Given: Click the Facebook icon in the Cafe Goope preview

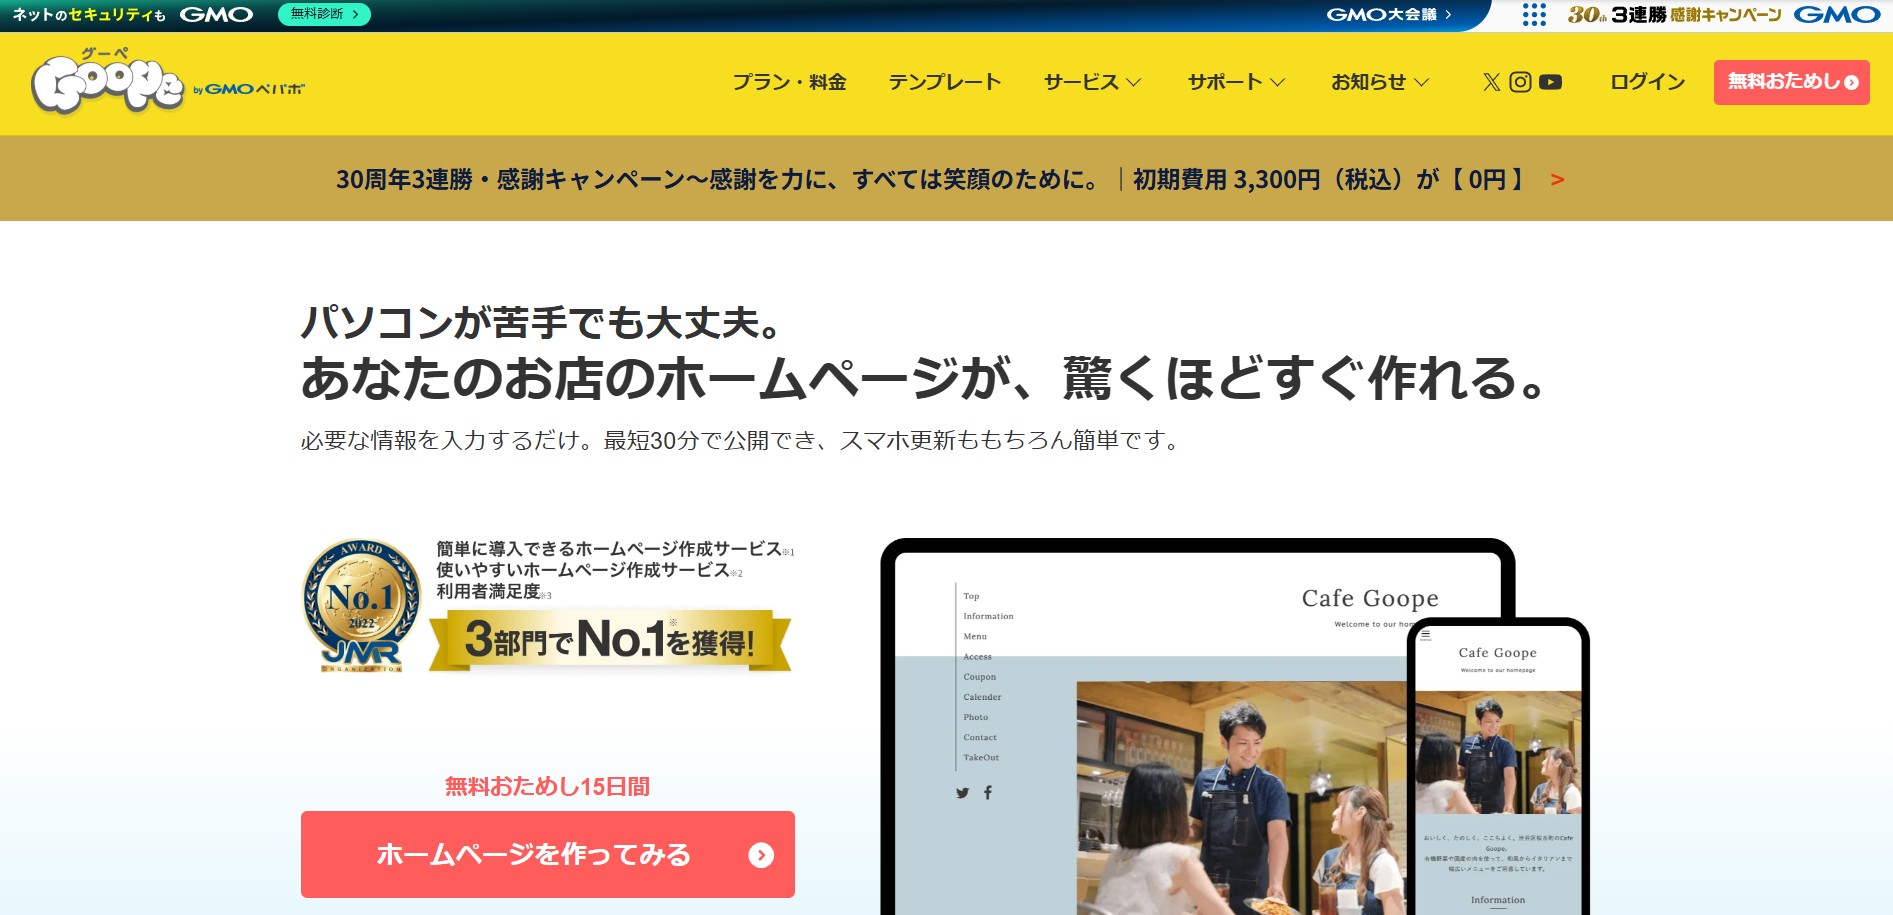Looking at the screenshot, I should point(988,792).
